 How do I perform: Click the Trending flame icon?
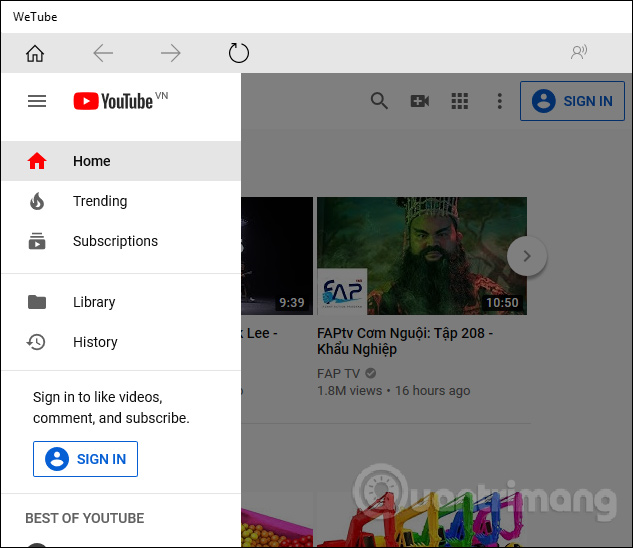37,201
